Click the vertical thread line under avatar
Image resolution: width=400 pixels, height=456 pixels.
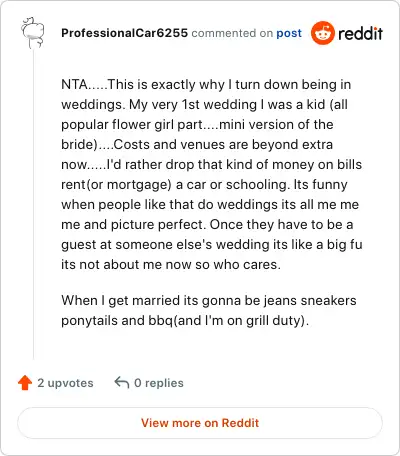click(x=33, y=204)
